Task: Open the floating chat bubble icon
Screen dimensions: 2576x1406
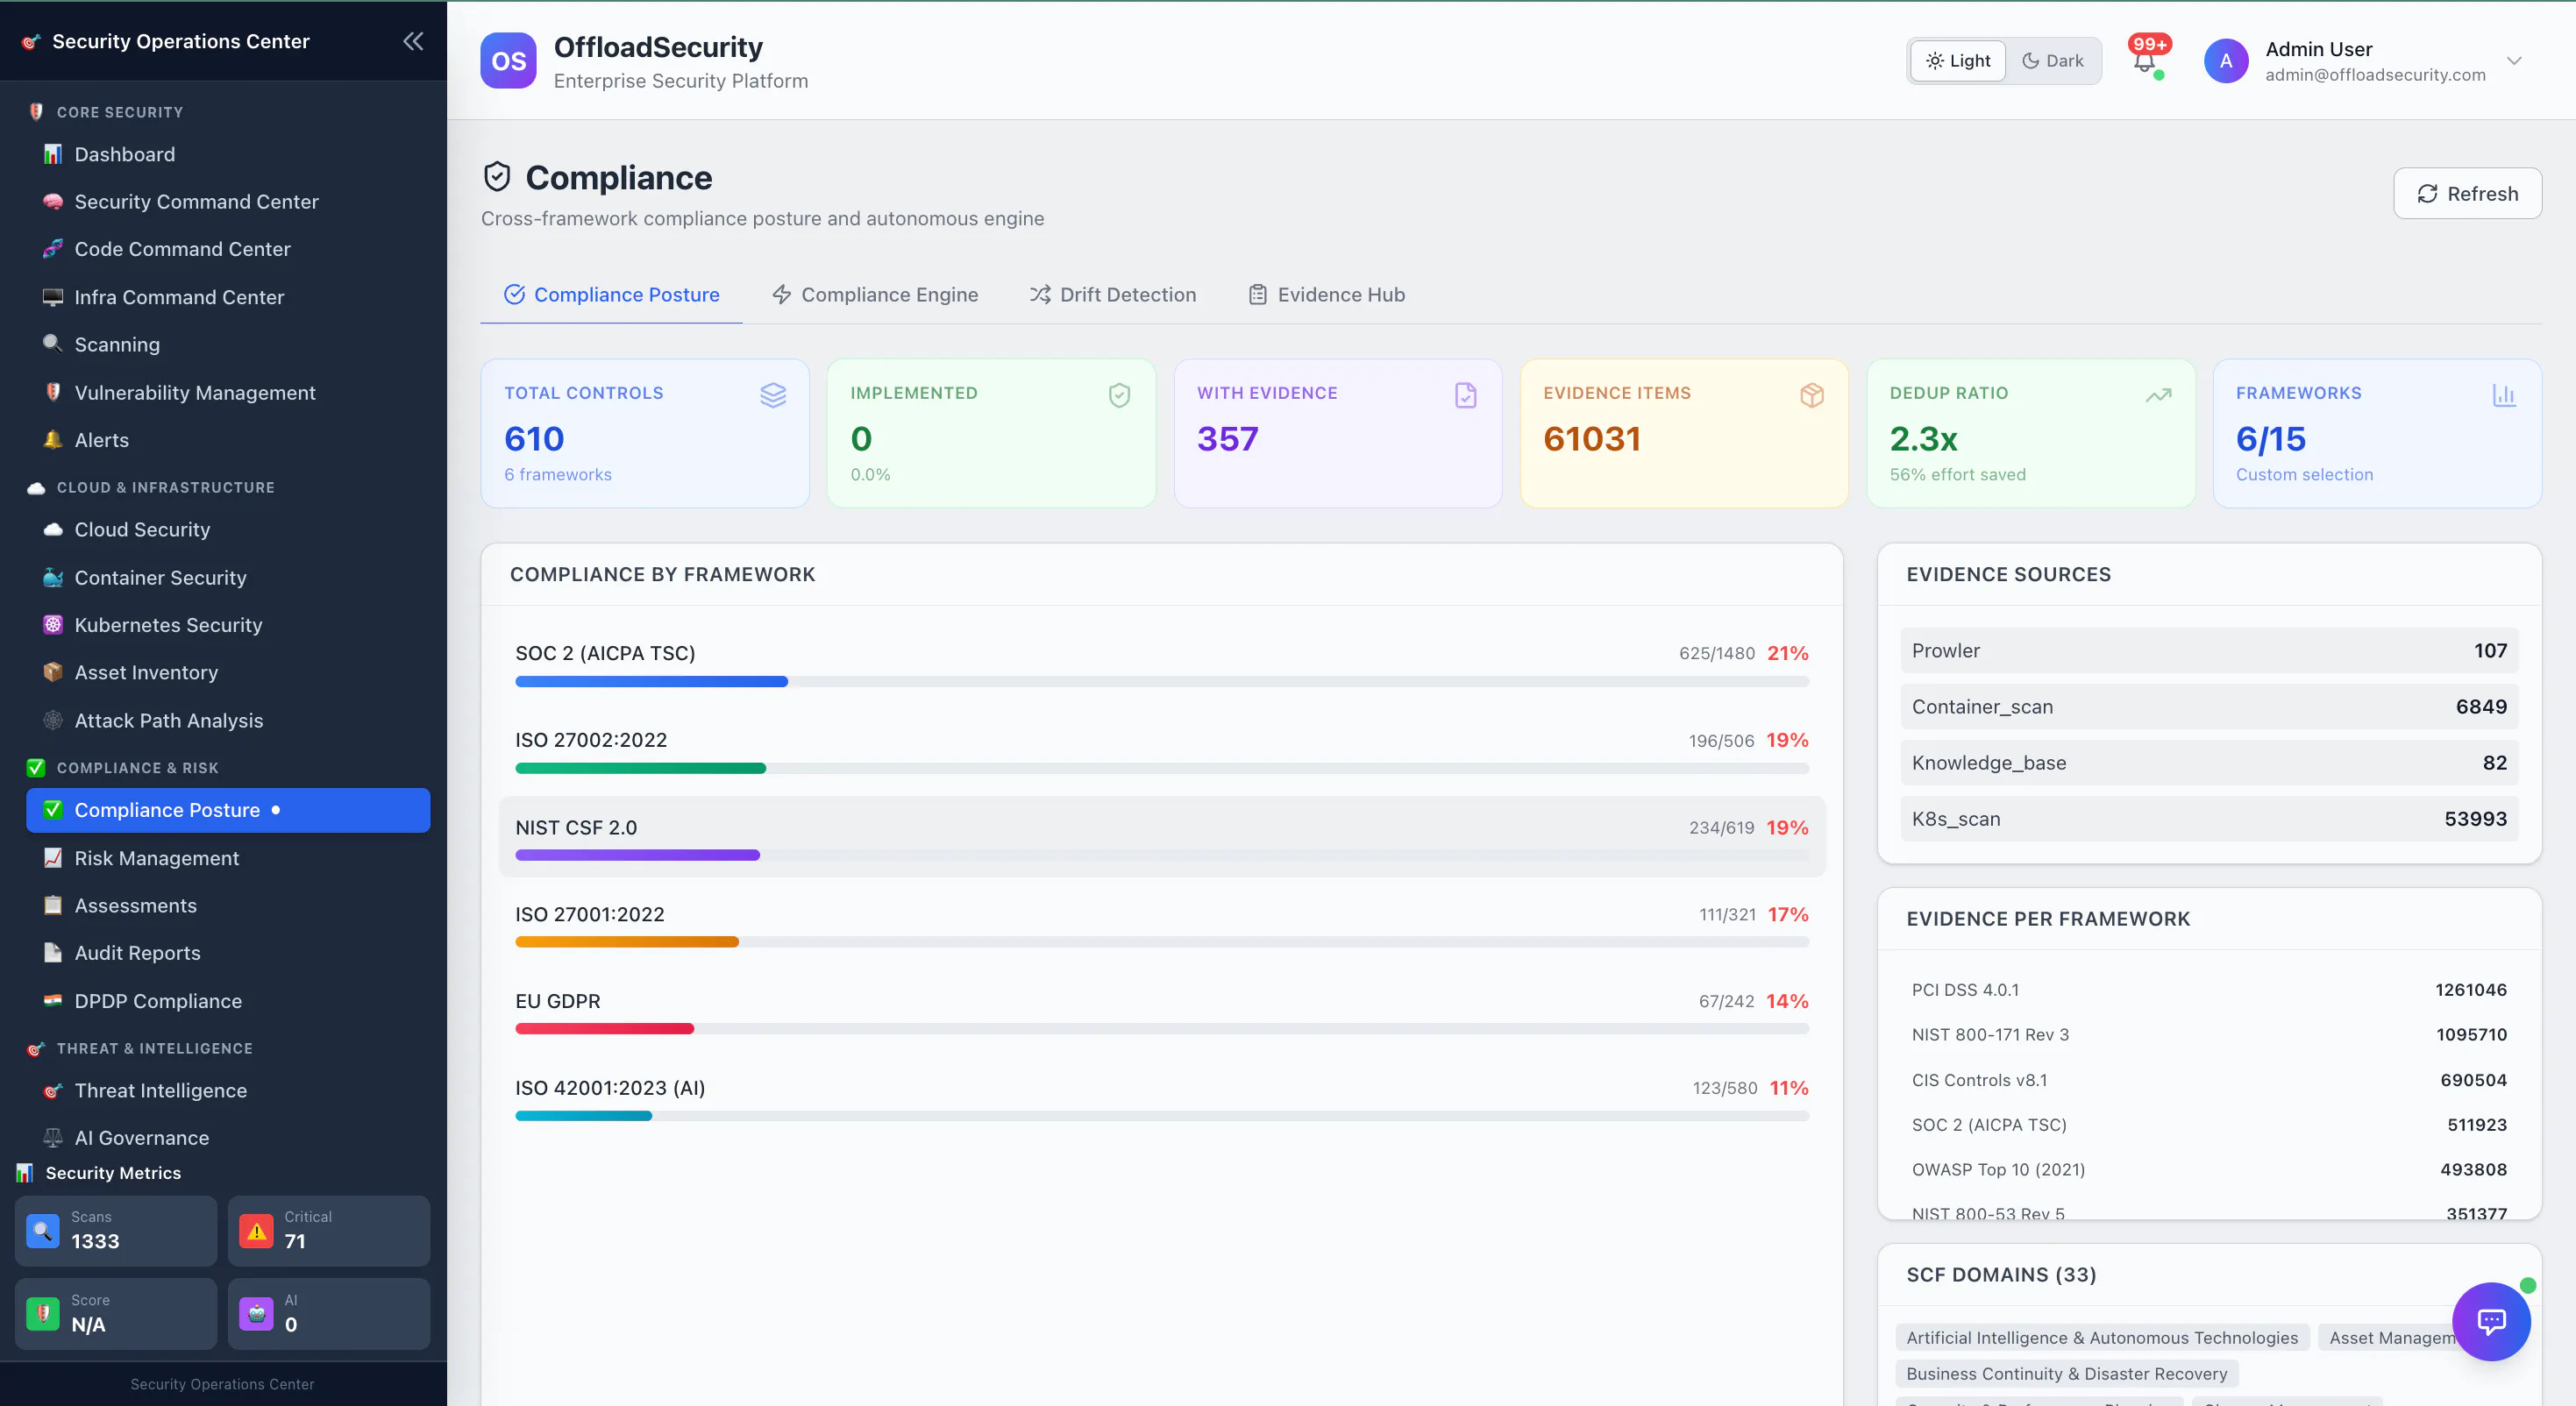Action: (2491, 1321)
